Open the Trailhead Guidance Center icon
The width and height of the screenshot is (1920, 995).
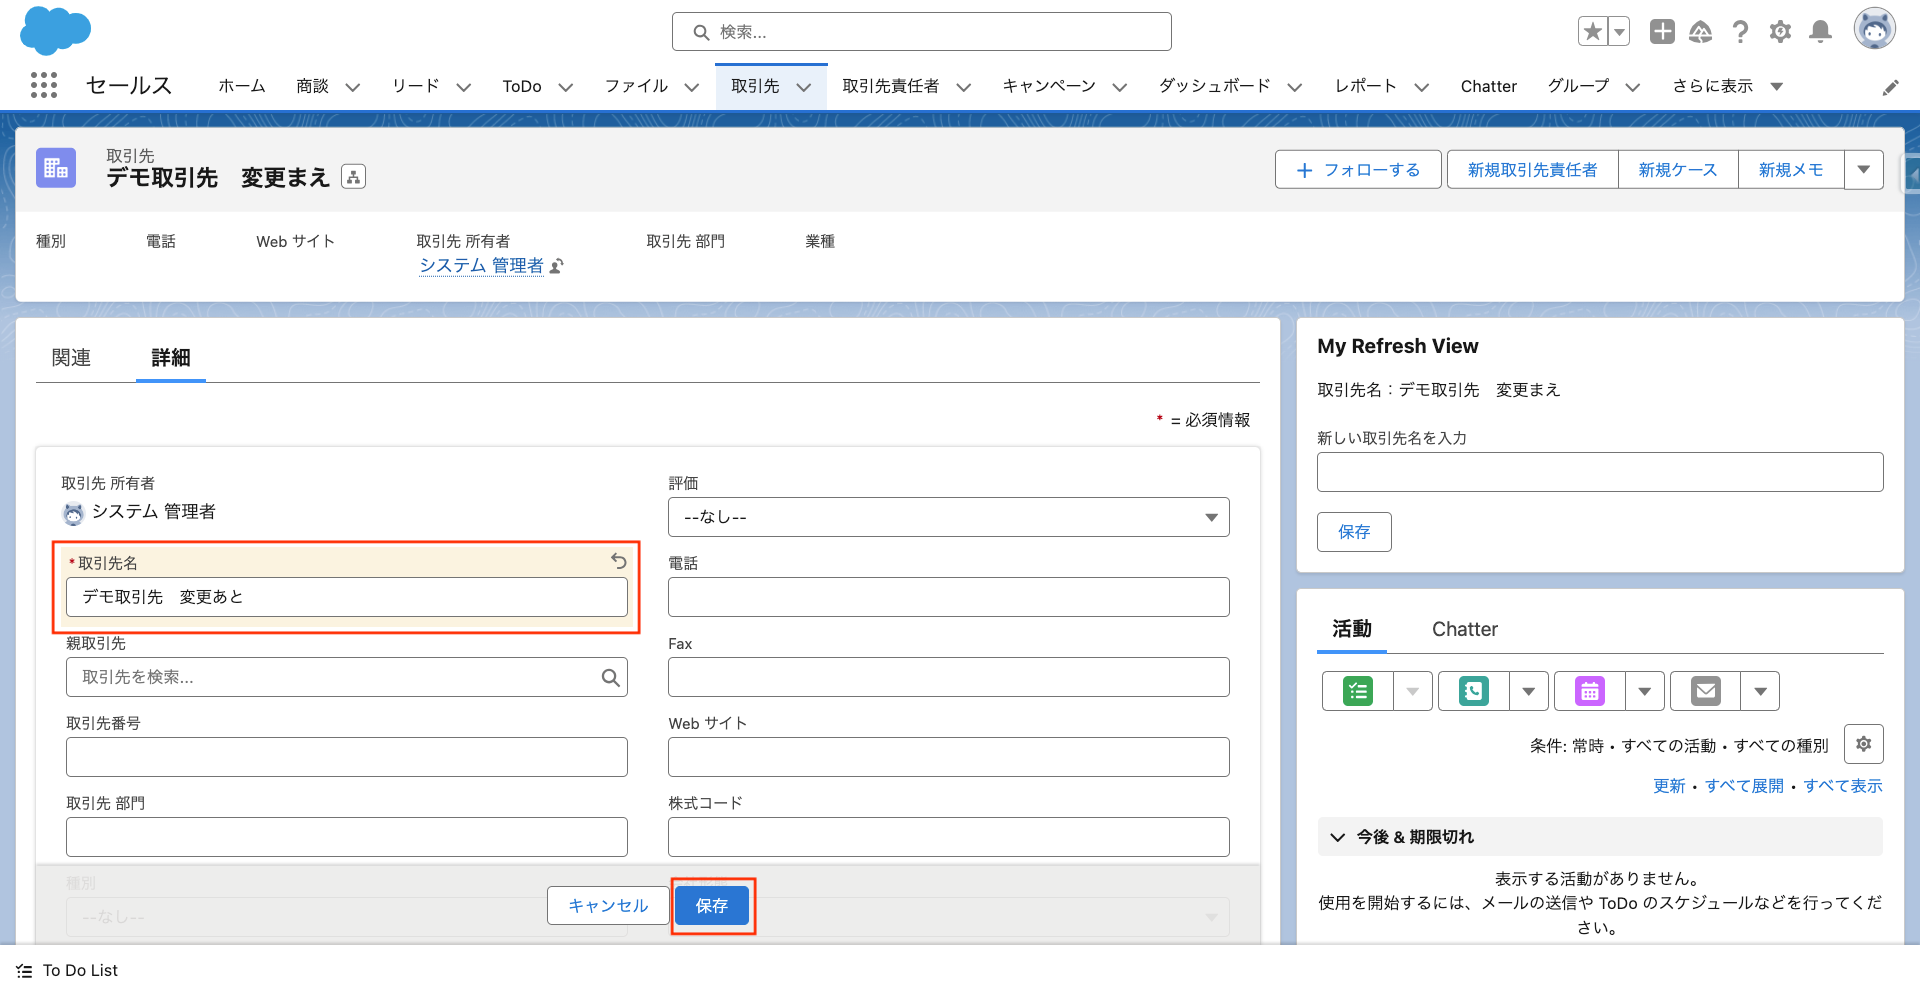click(1701, 31)
